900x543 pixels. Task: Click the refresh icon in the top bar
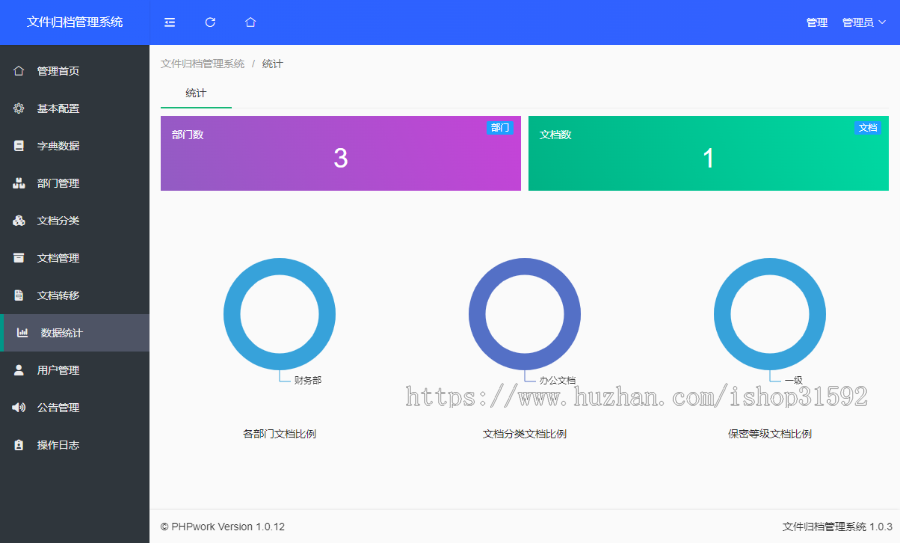tap(210, 22)
